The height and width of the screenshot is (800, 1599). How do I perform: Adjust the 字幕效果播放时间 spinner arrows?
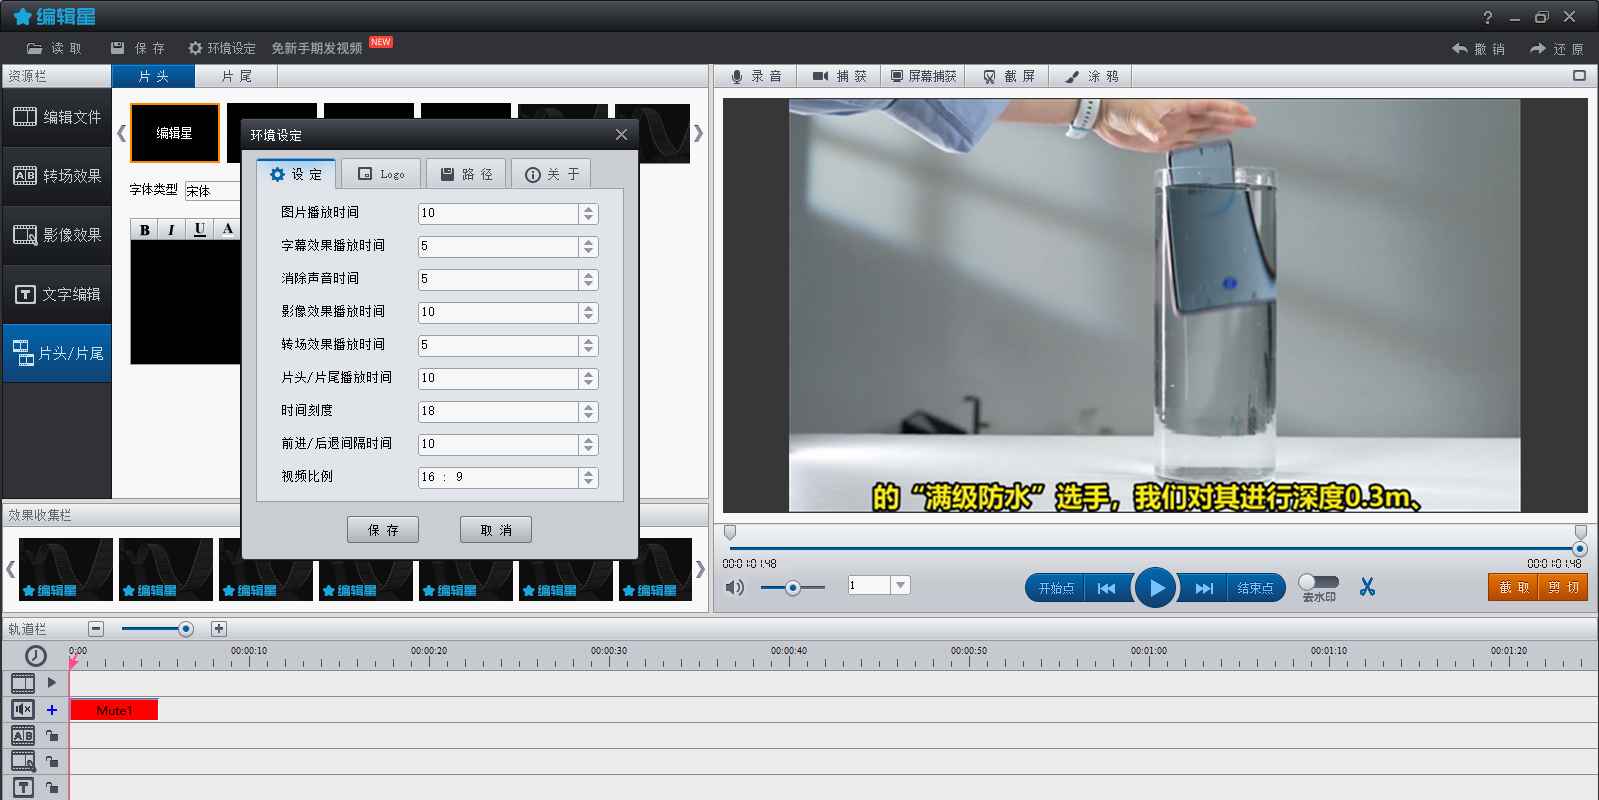click(589, 246)
